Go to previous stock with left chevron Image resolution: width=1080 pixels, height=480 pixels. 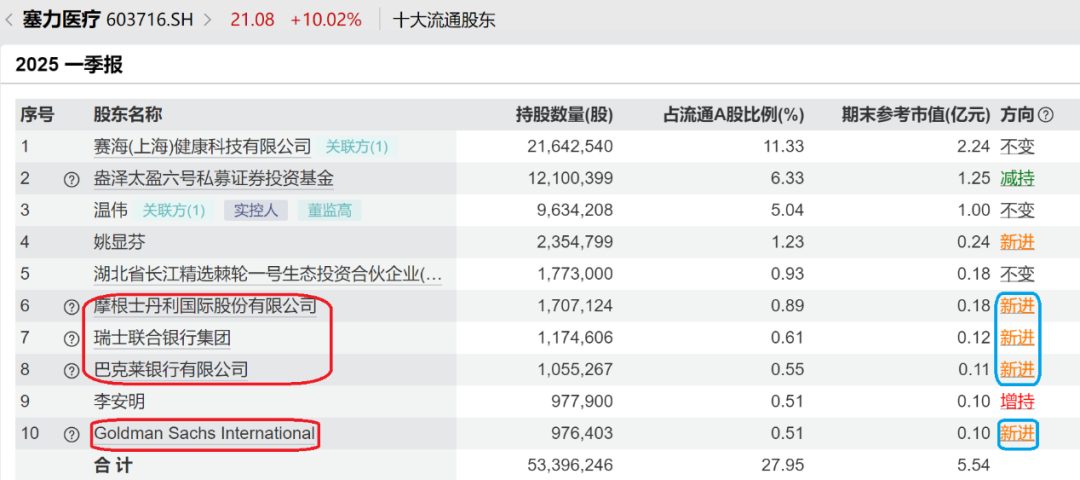tap(8, 20)
